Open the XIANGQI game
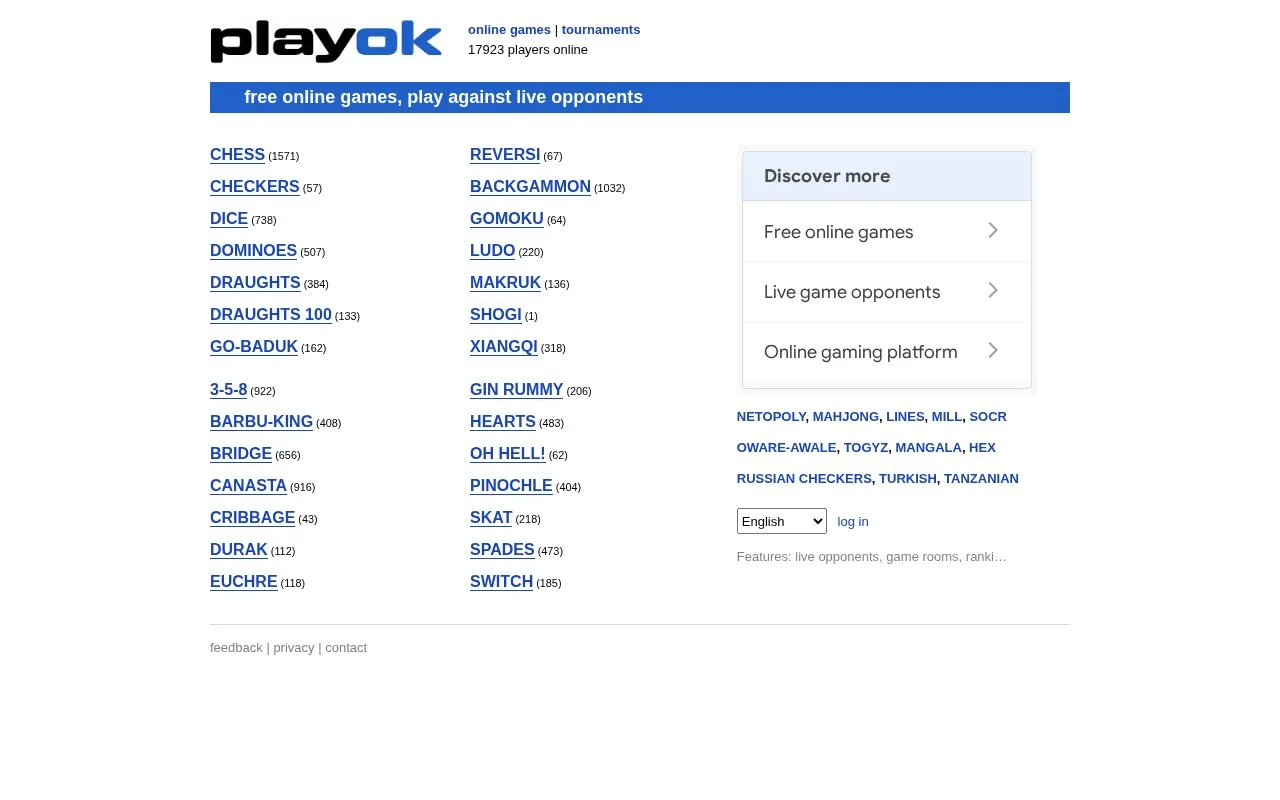Viewport: 1280px width, 800px height. tap(504, 347)
